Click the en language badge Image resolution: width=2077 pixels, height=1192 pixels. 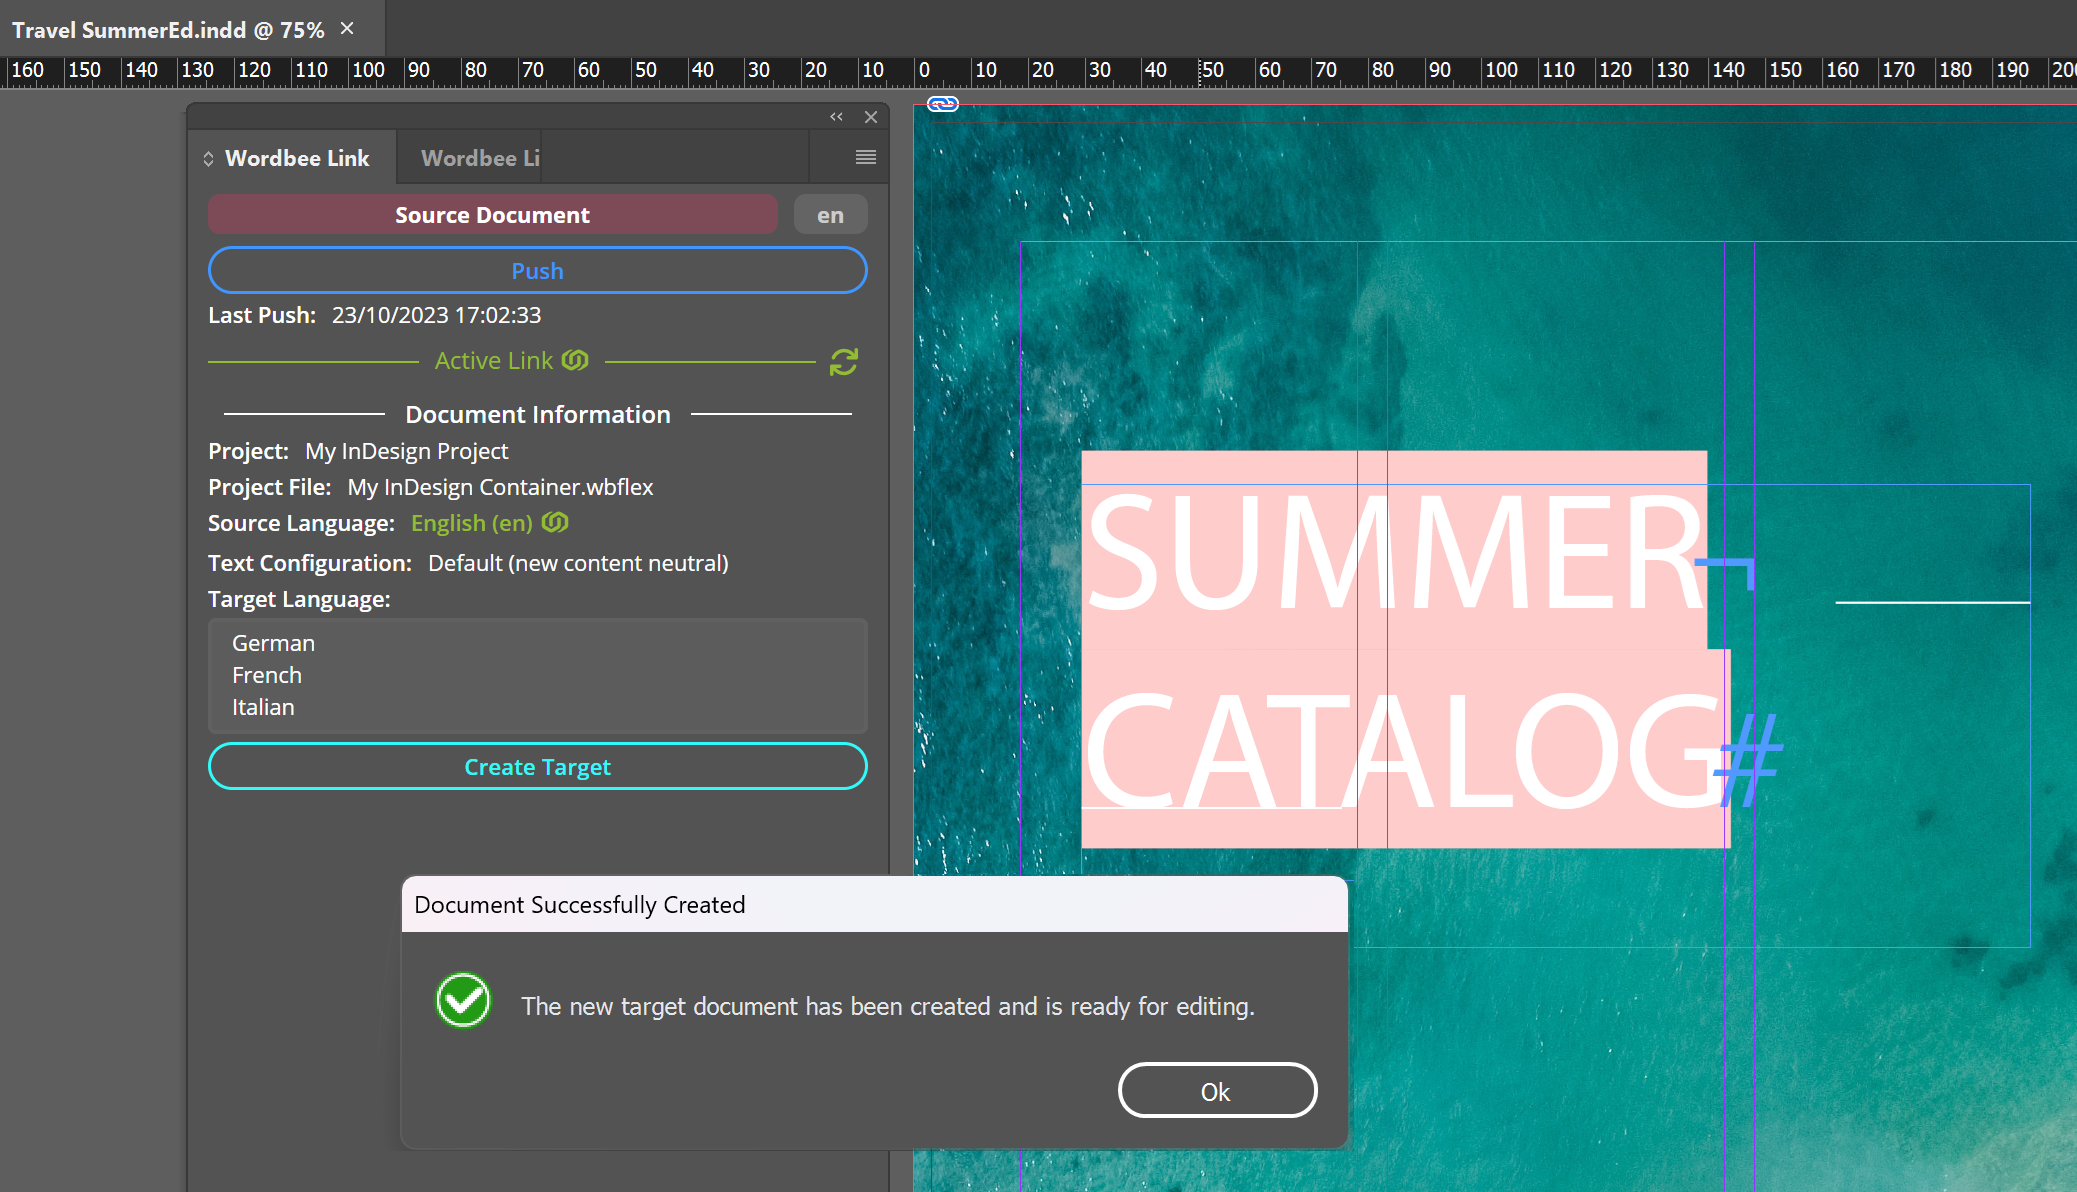coord(830,215)
